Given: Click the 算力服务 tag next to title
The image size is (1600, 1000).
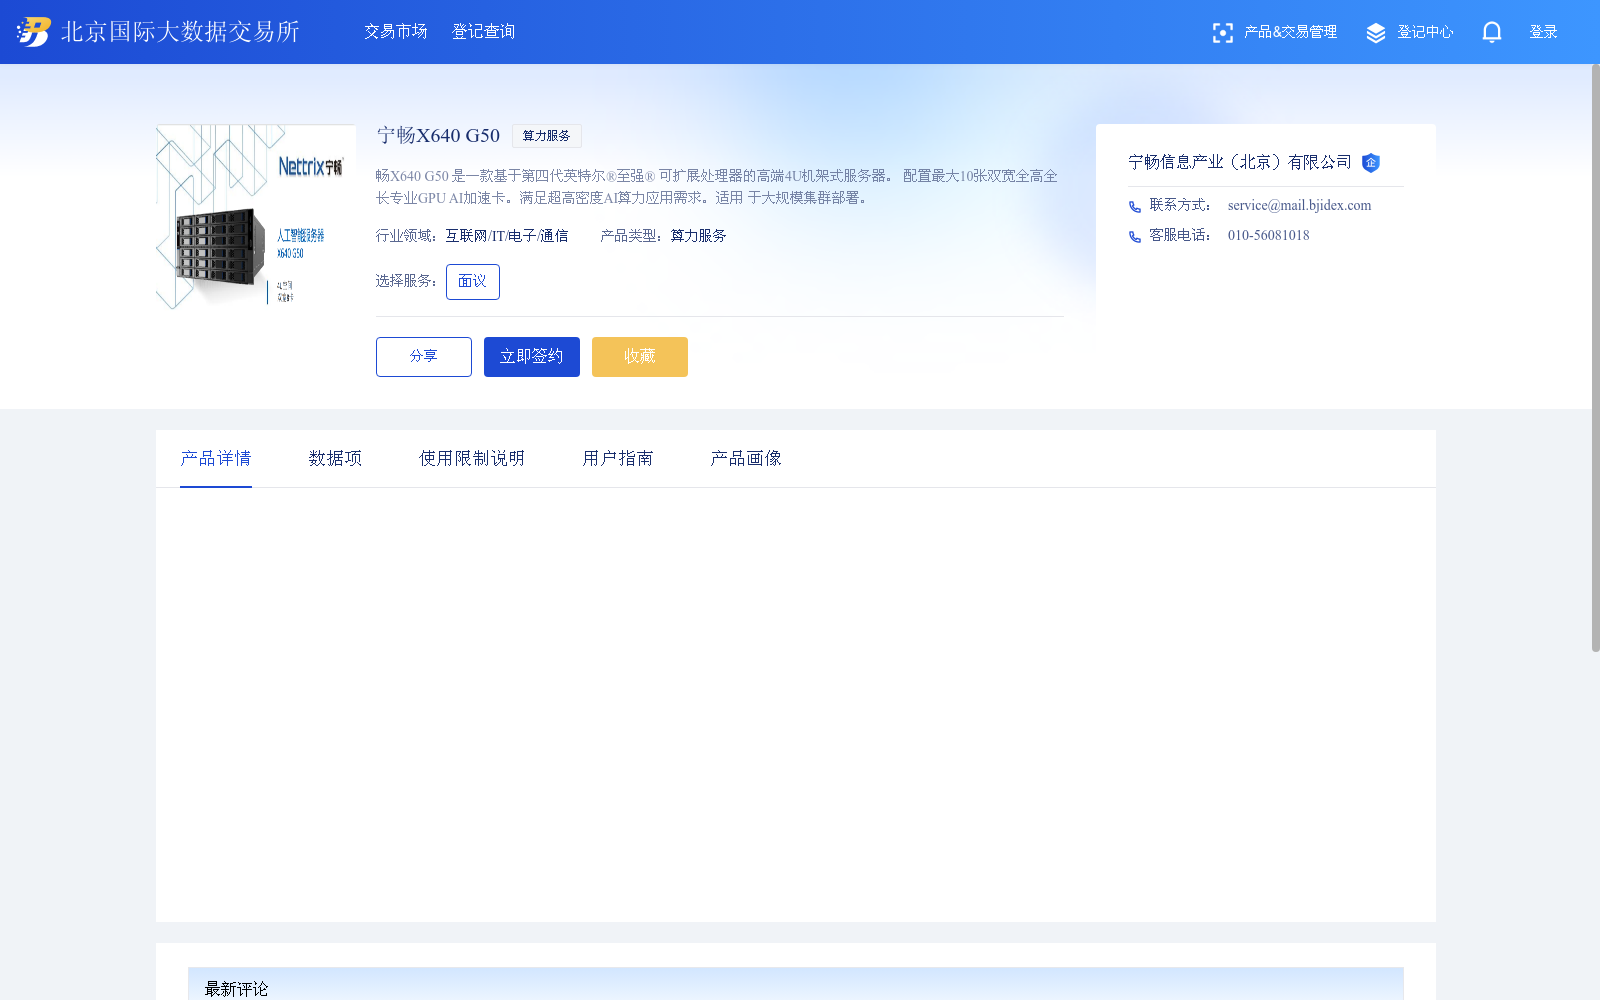Looking at the screenshot, I should coord(547,136).
